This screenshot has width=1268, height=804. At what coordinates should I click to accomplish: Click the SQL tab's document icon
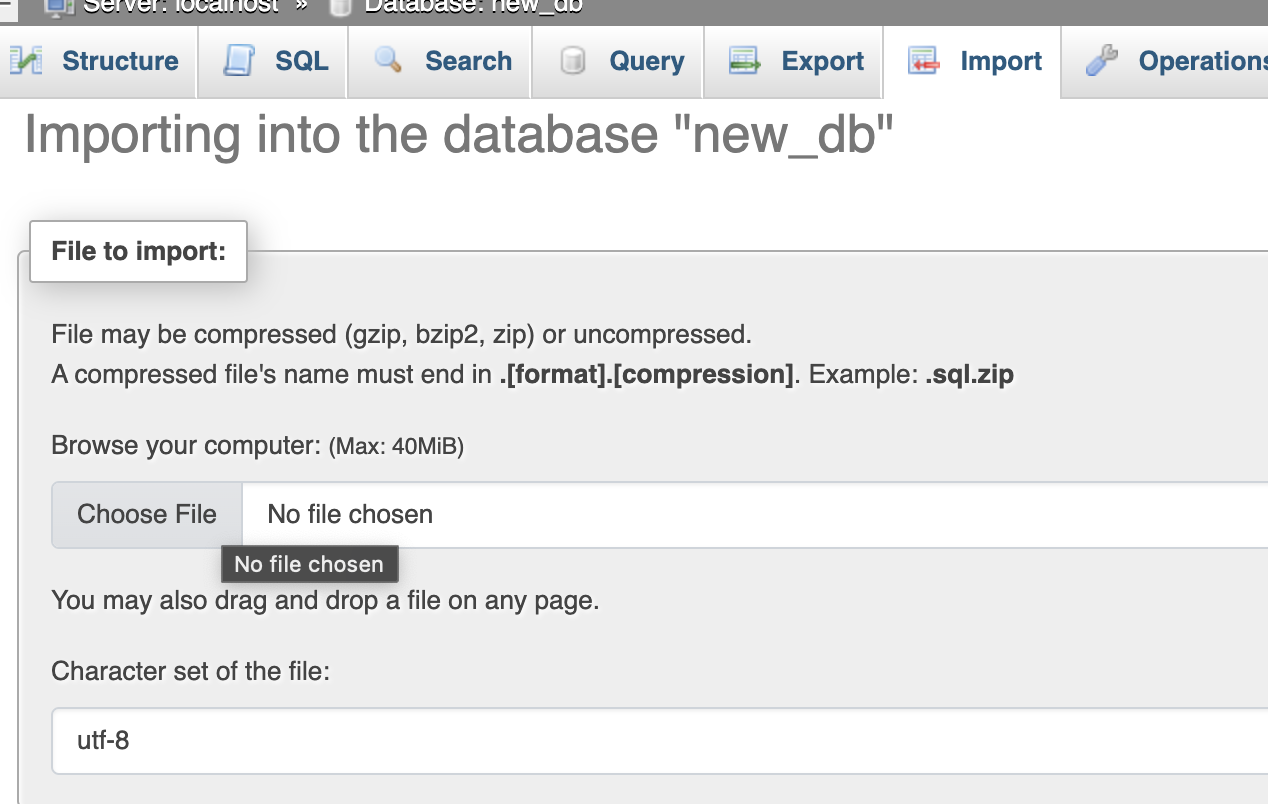pos(238,61)
